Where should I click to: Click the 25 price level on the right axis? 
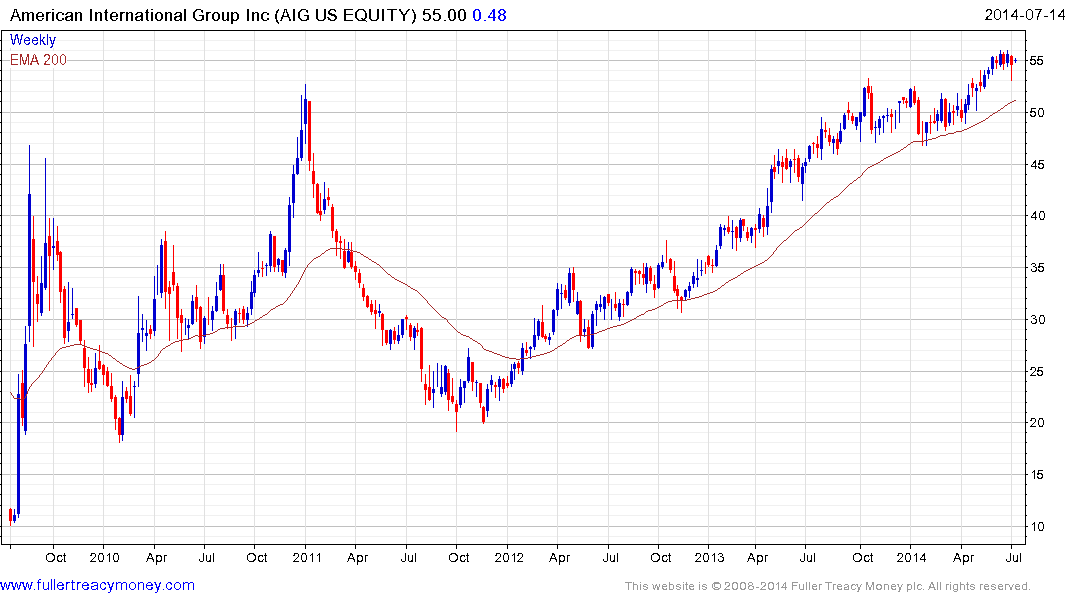[x=1037, y=372]
